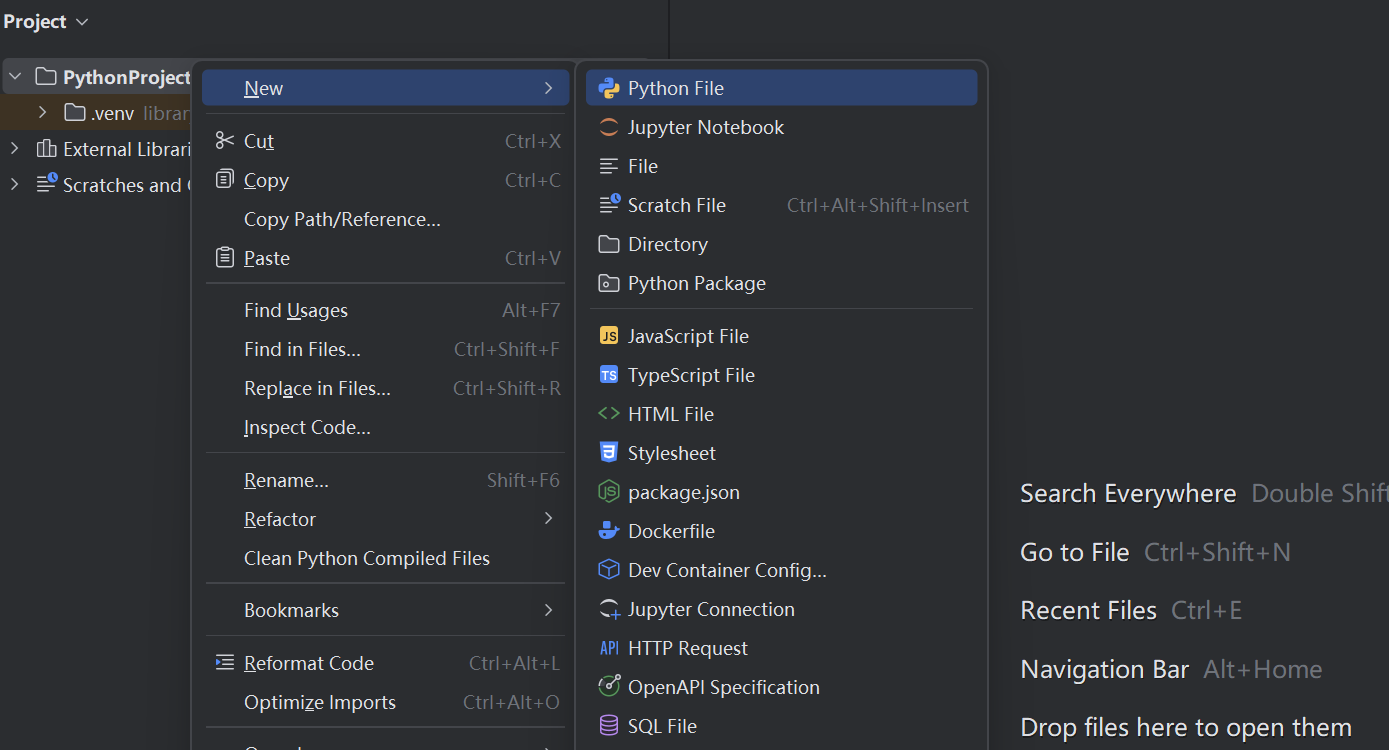Screen dimensions: 1389x750
Task: Click the JavaScript File JS icon
Action: 608,336
